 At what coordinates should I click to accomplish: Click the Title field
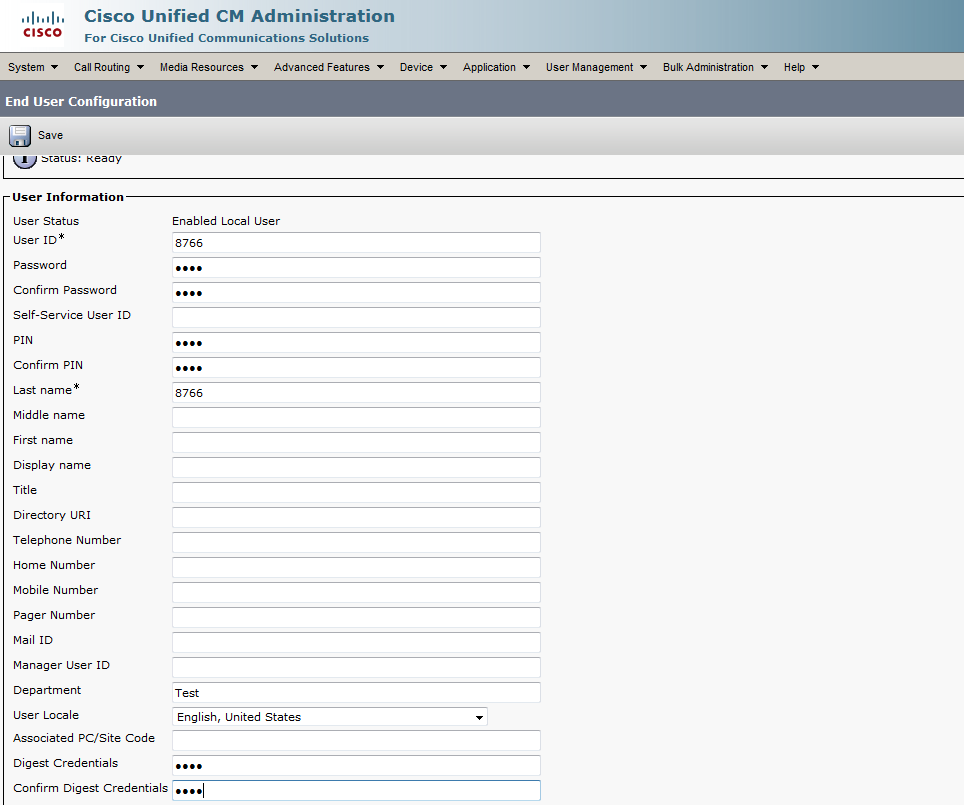click(356, 493)
